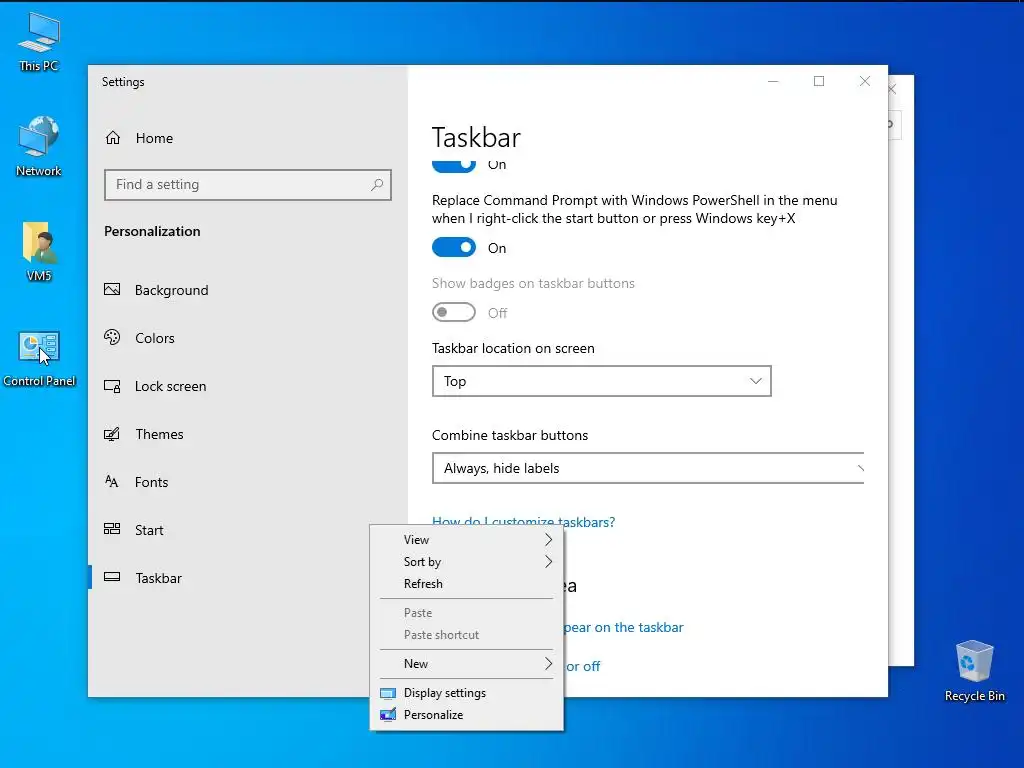
Task: Turn off Replace Command Prompt with PowerShell toggle
Action: (454, 248)
